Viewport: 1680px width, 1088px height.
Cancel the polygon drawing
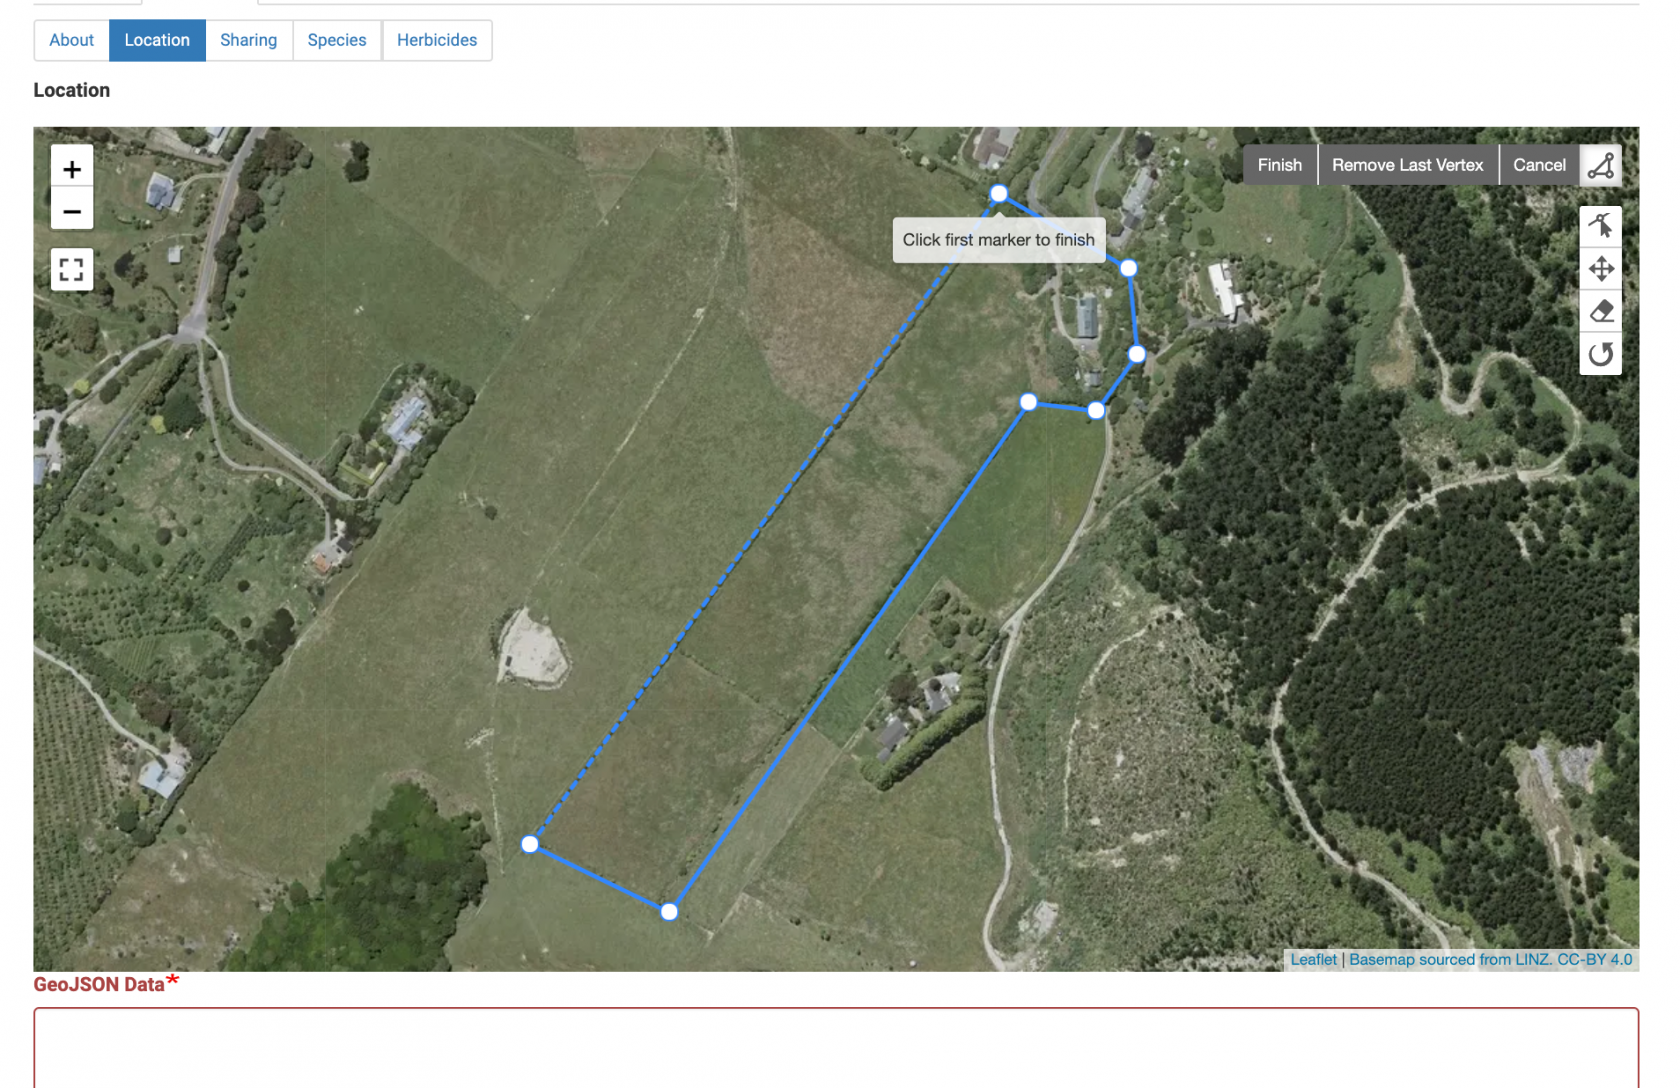point(1539,165)
